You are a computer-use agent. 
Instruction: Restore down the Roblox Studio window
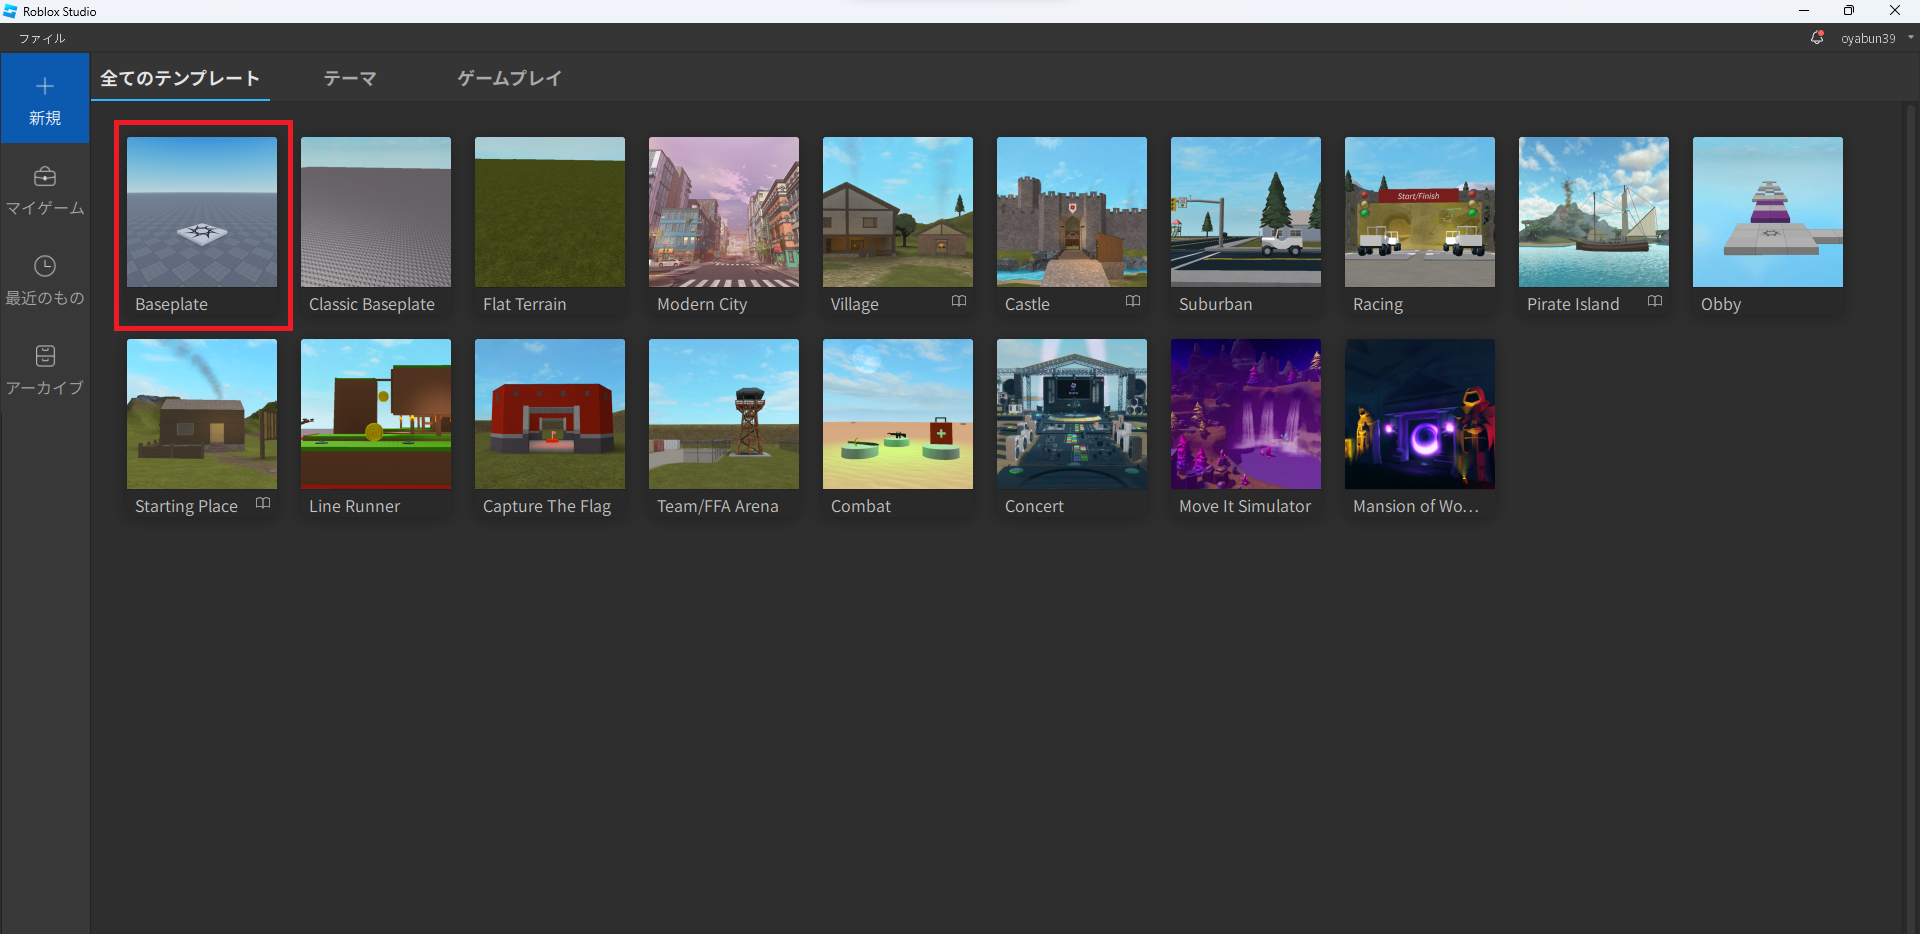pos(1849,11)
